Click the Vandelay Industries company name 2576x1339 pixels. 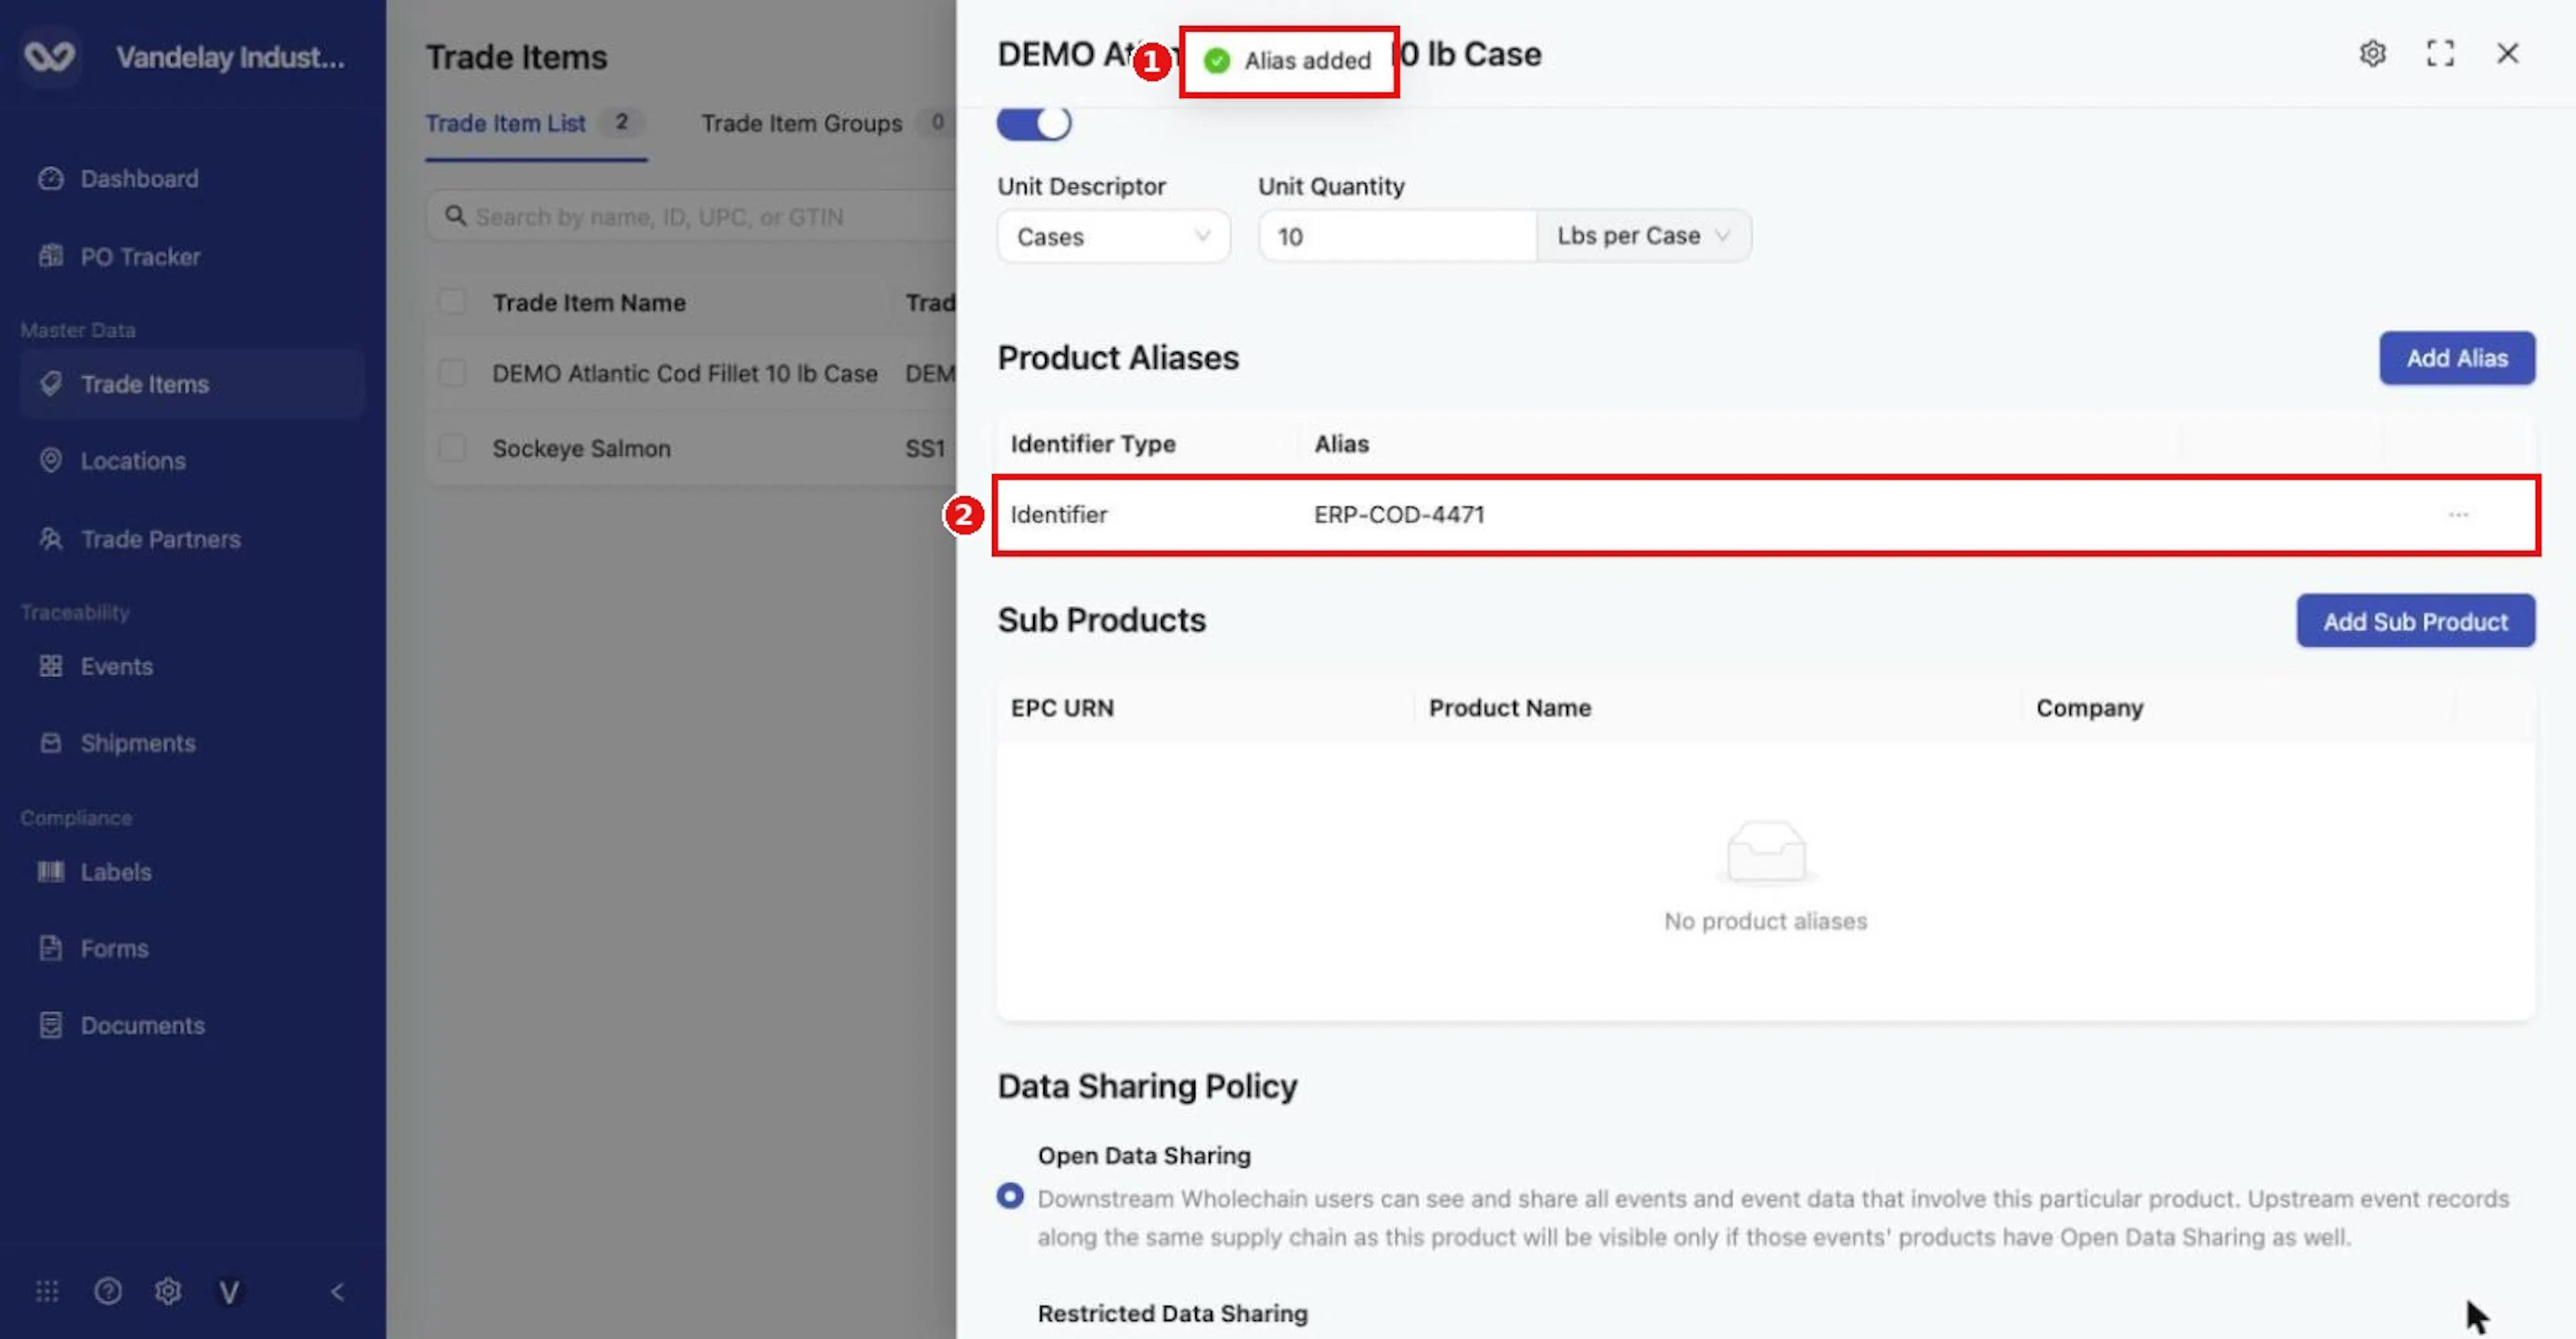click(230, 57)
